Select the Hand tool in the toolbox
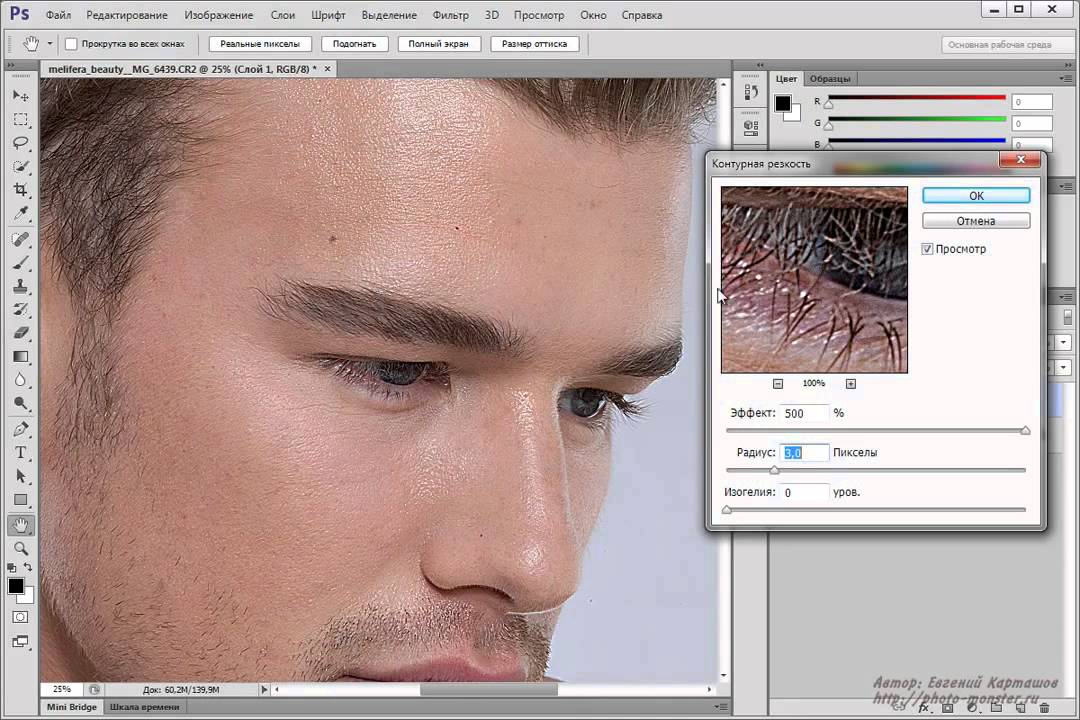The width and height of the screenshot is (1080, 720). [21, 526]
